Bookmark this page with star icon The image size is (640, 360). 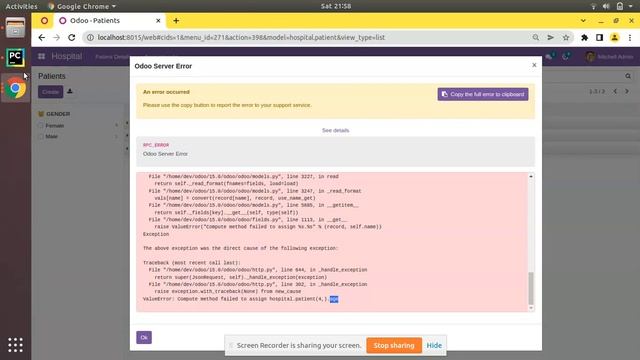click(x=566, y=38)
